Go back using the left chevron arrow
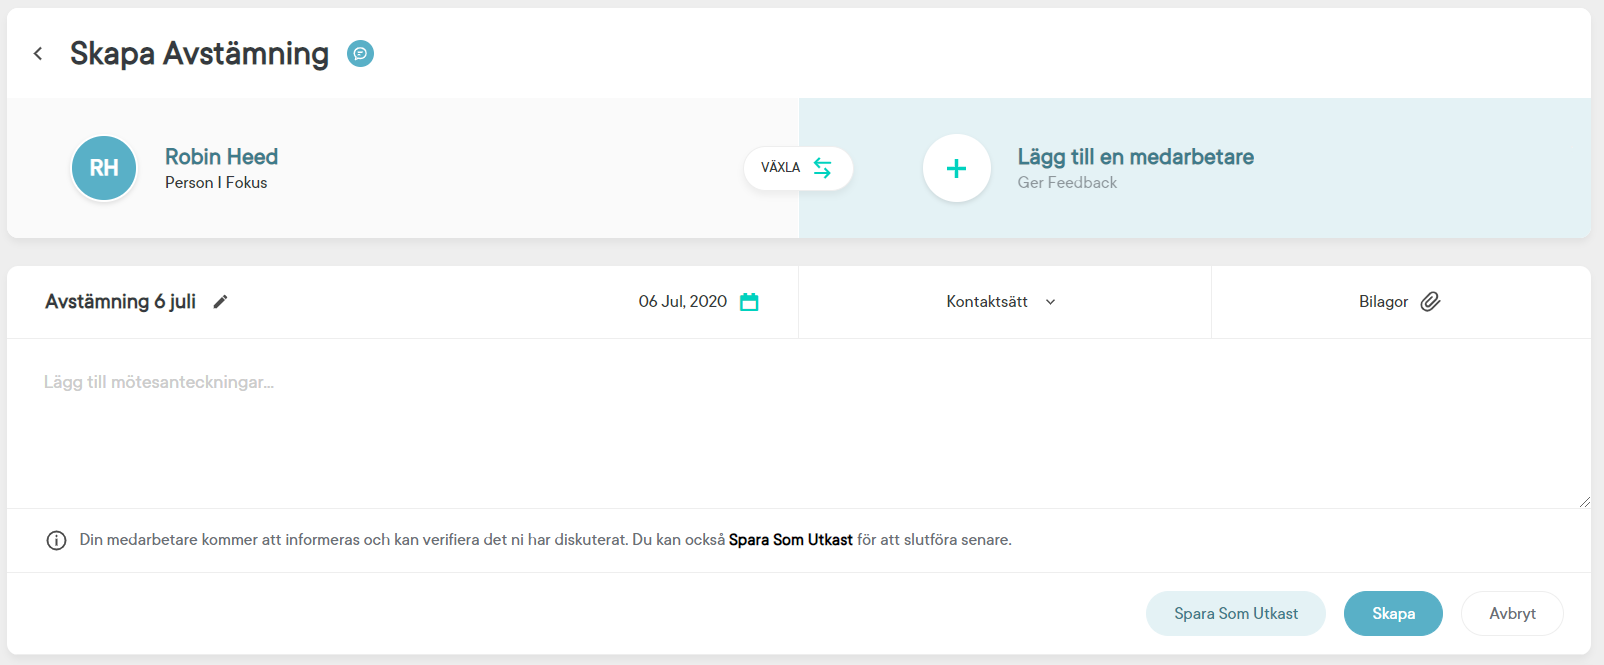The height and width of the screenshot is (665, 1604). pos(38,54)
